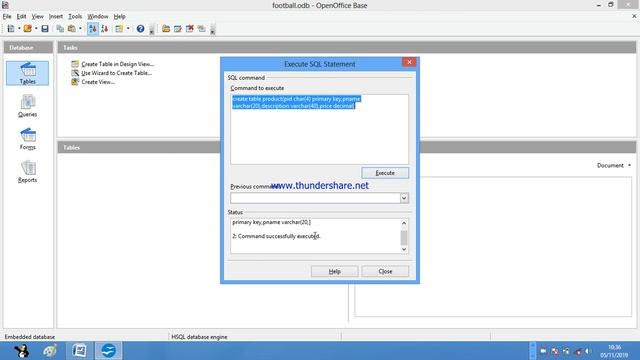Image resolution: width=640 pixels, height=360 pixels.
Task: Click the Copy toolbar icon
Action: [60, 29]
